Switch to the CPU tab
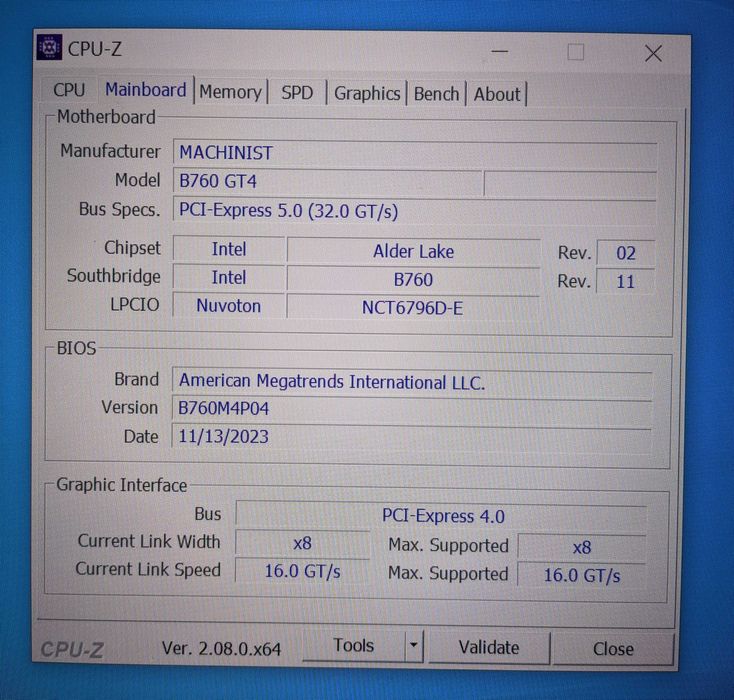The width and height of the screenshot is (734, 700). 69,90
